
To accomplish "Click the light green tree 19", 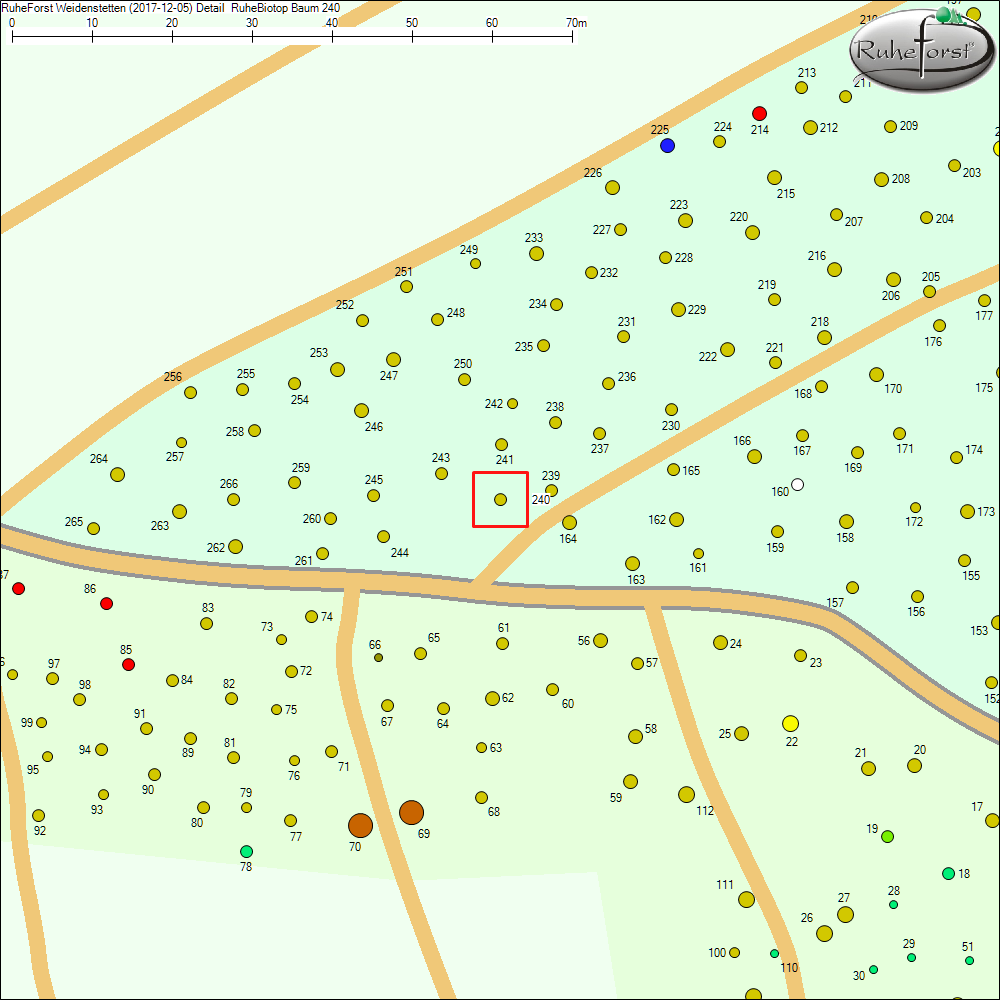I will click(887, 836).
